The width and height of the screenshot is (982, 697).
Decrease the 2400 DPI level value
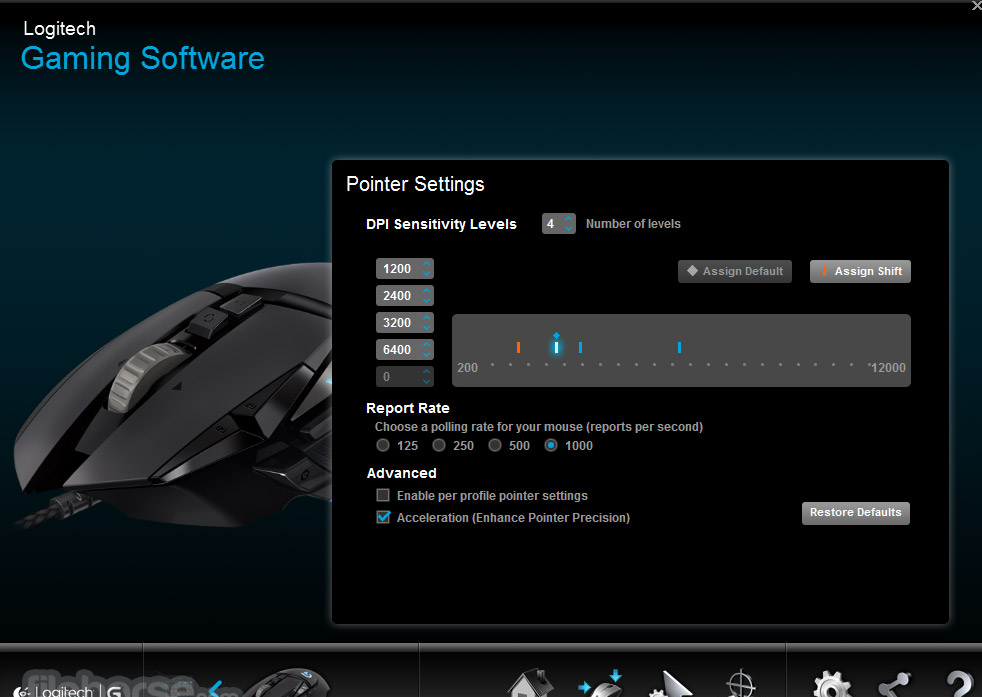tap(426, 301)
